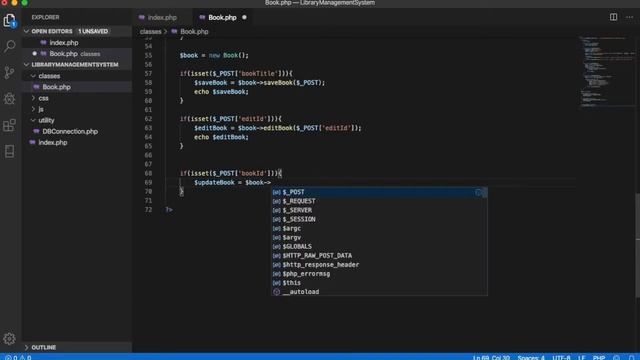Choose $_SESSION suggestion
Image resolution: width=640 pixels, height=360 pixels.
click(379, 219)
